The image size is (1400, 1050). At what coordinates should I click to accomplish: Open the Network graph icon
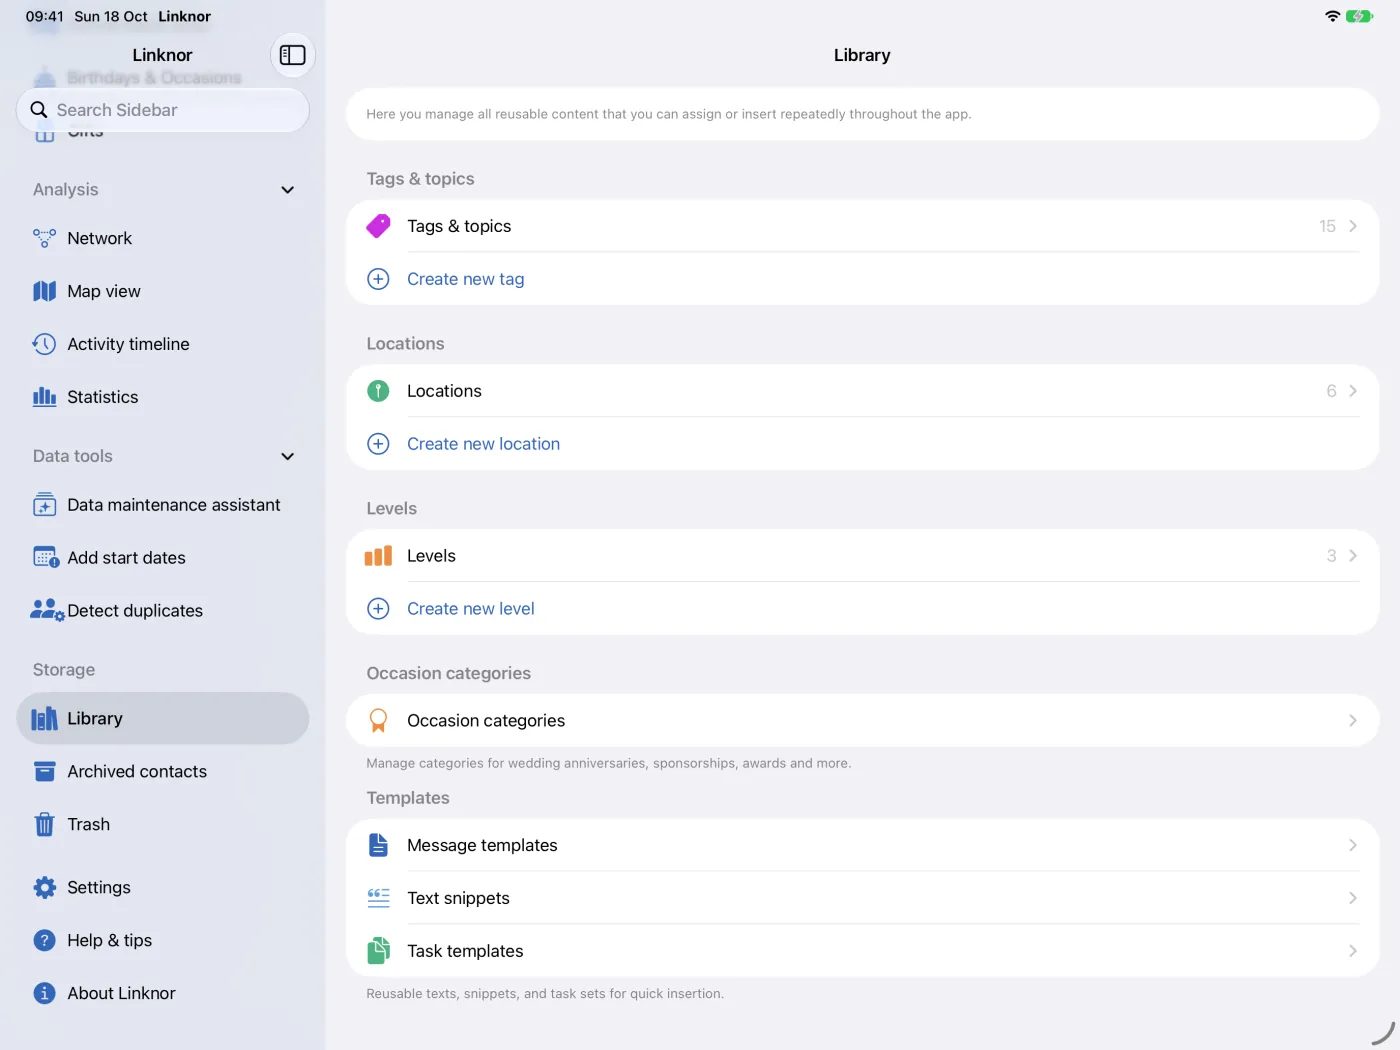point(44,238)
